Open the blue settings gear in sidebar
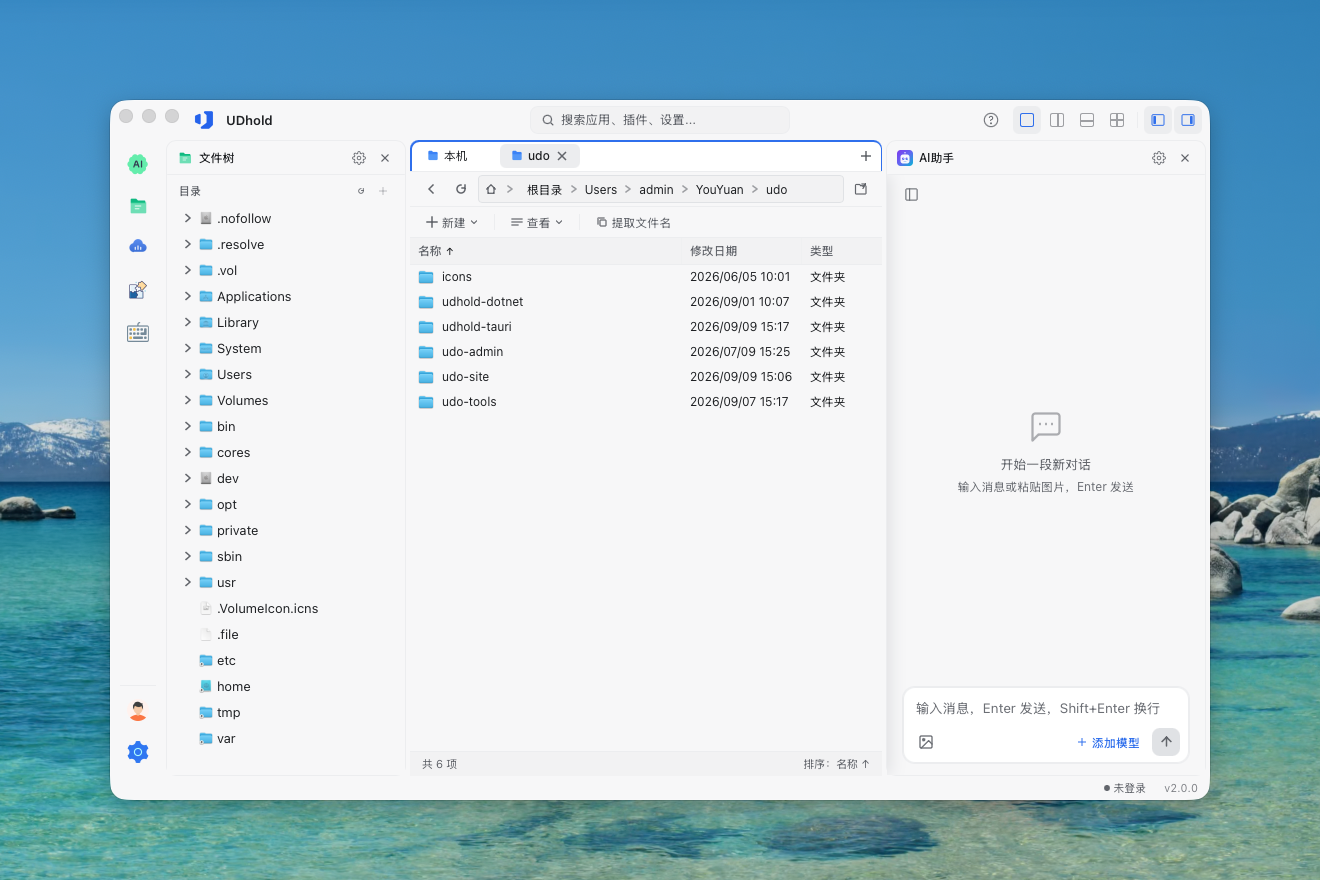Image resolution: width=1320 pixels, height=880 pixels. 138,752
